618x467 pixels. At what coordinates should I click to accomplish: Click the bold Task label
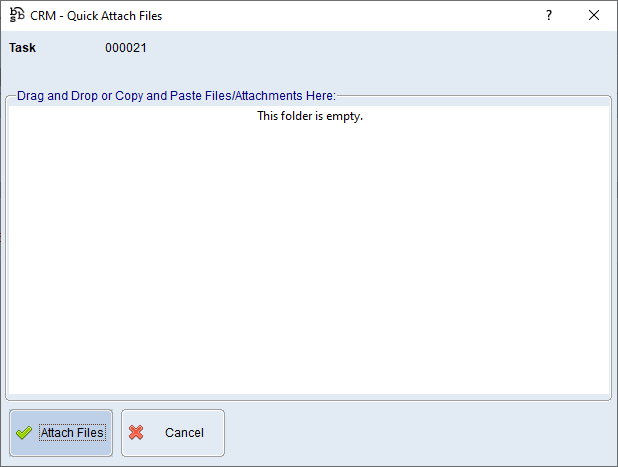(23, 48)
